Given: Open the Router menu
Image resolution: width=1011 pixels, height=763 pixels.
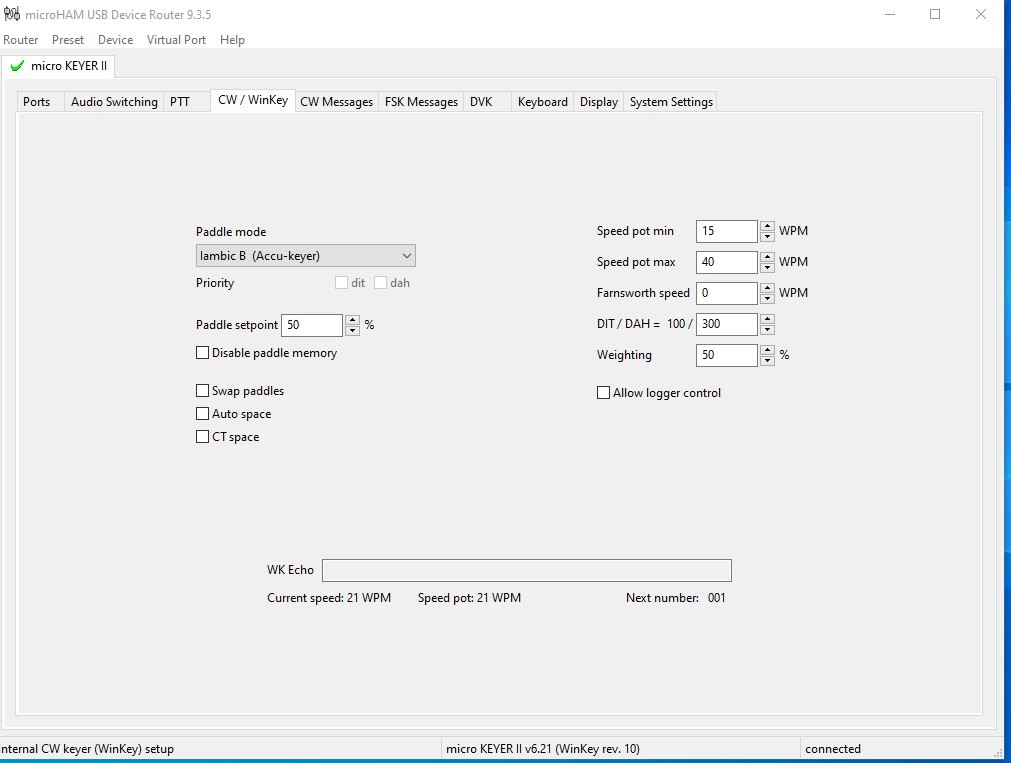Looking at the screenshot, I should click(x=21, y=40).
